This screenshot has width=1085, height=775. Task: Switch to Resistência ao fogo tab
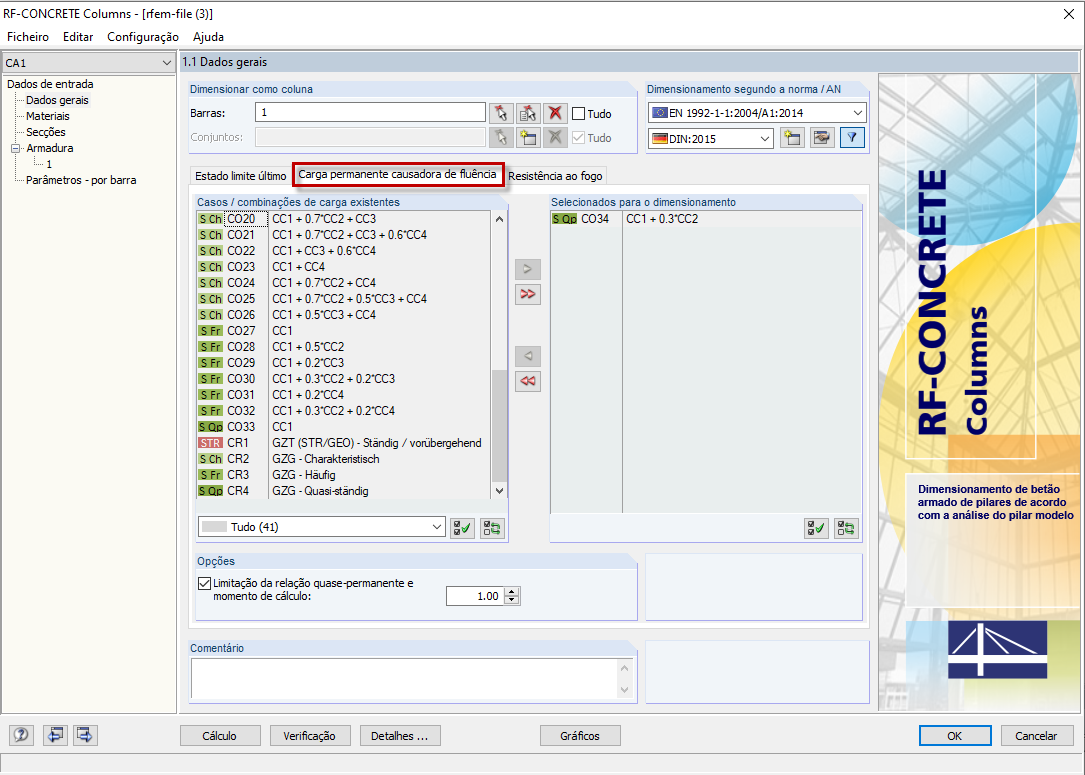(x=555, y=176)
